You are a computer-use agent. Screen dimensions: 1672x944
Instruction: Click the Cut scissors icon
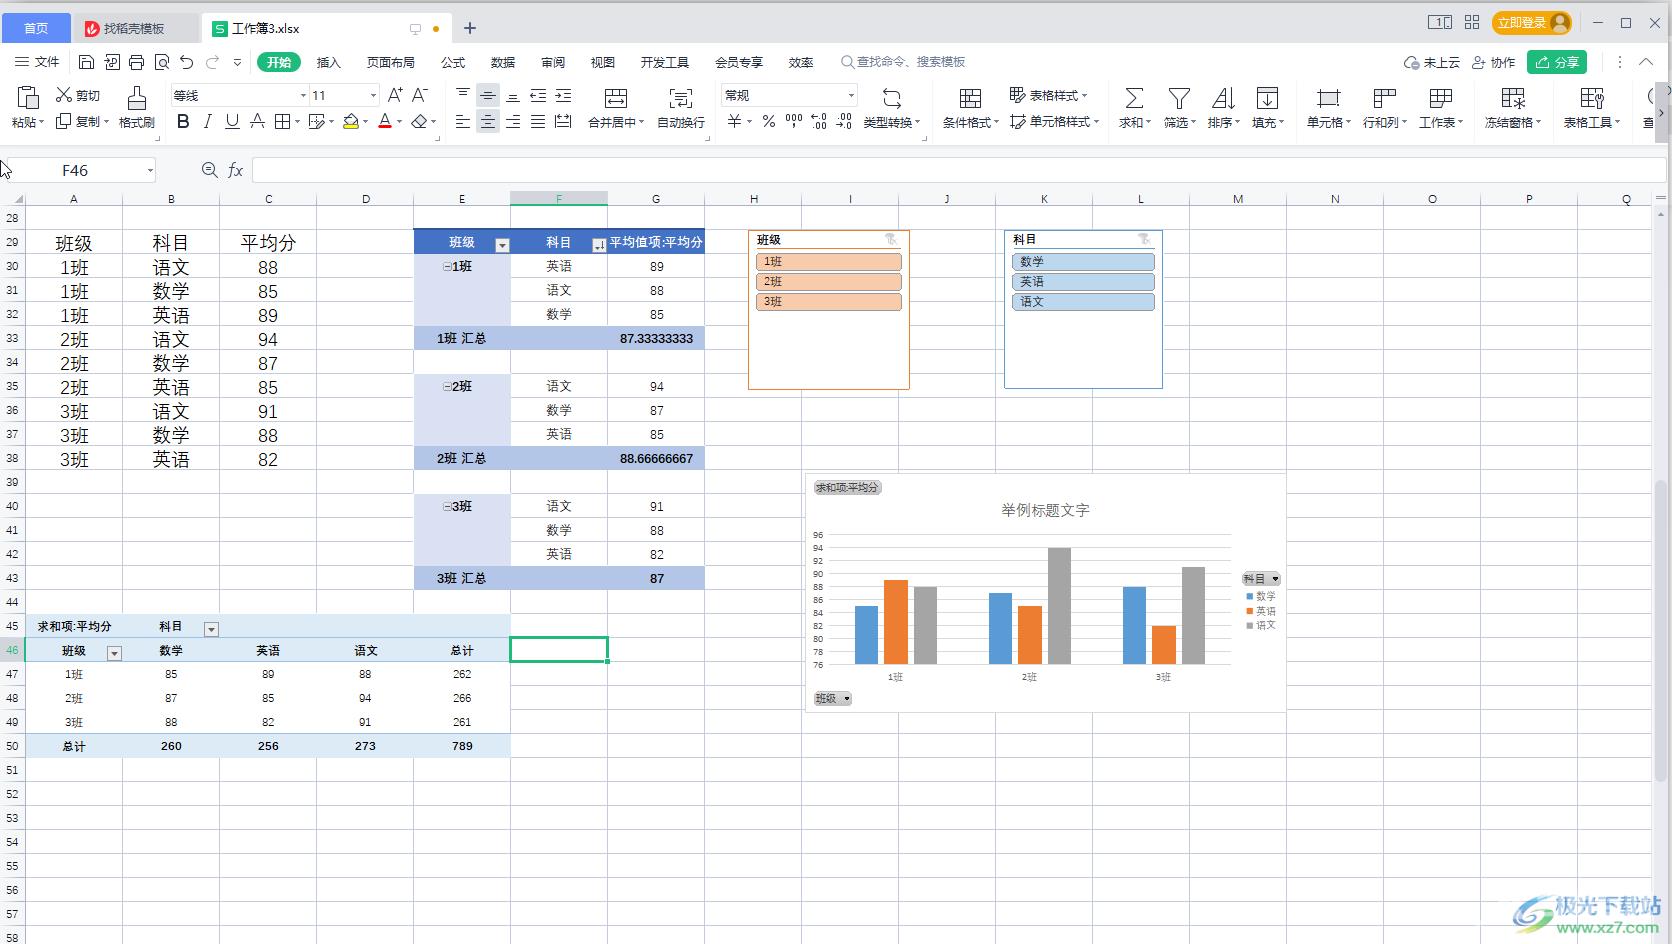[x=64, y=95]
